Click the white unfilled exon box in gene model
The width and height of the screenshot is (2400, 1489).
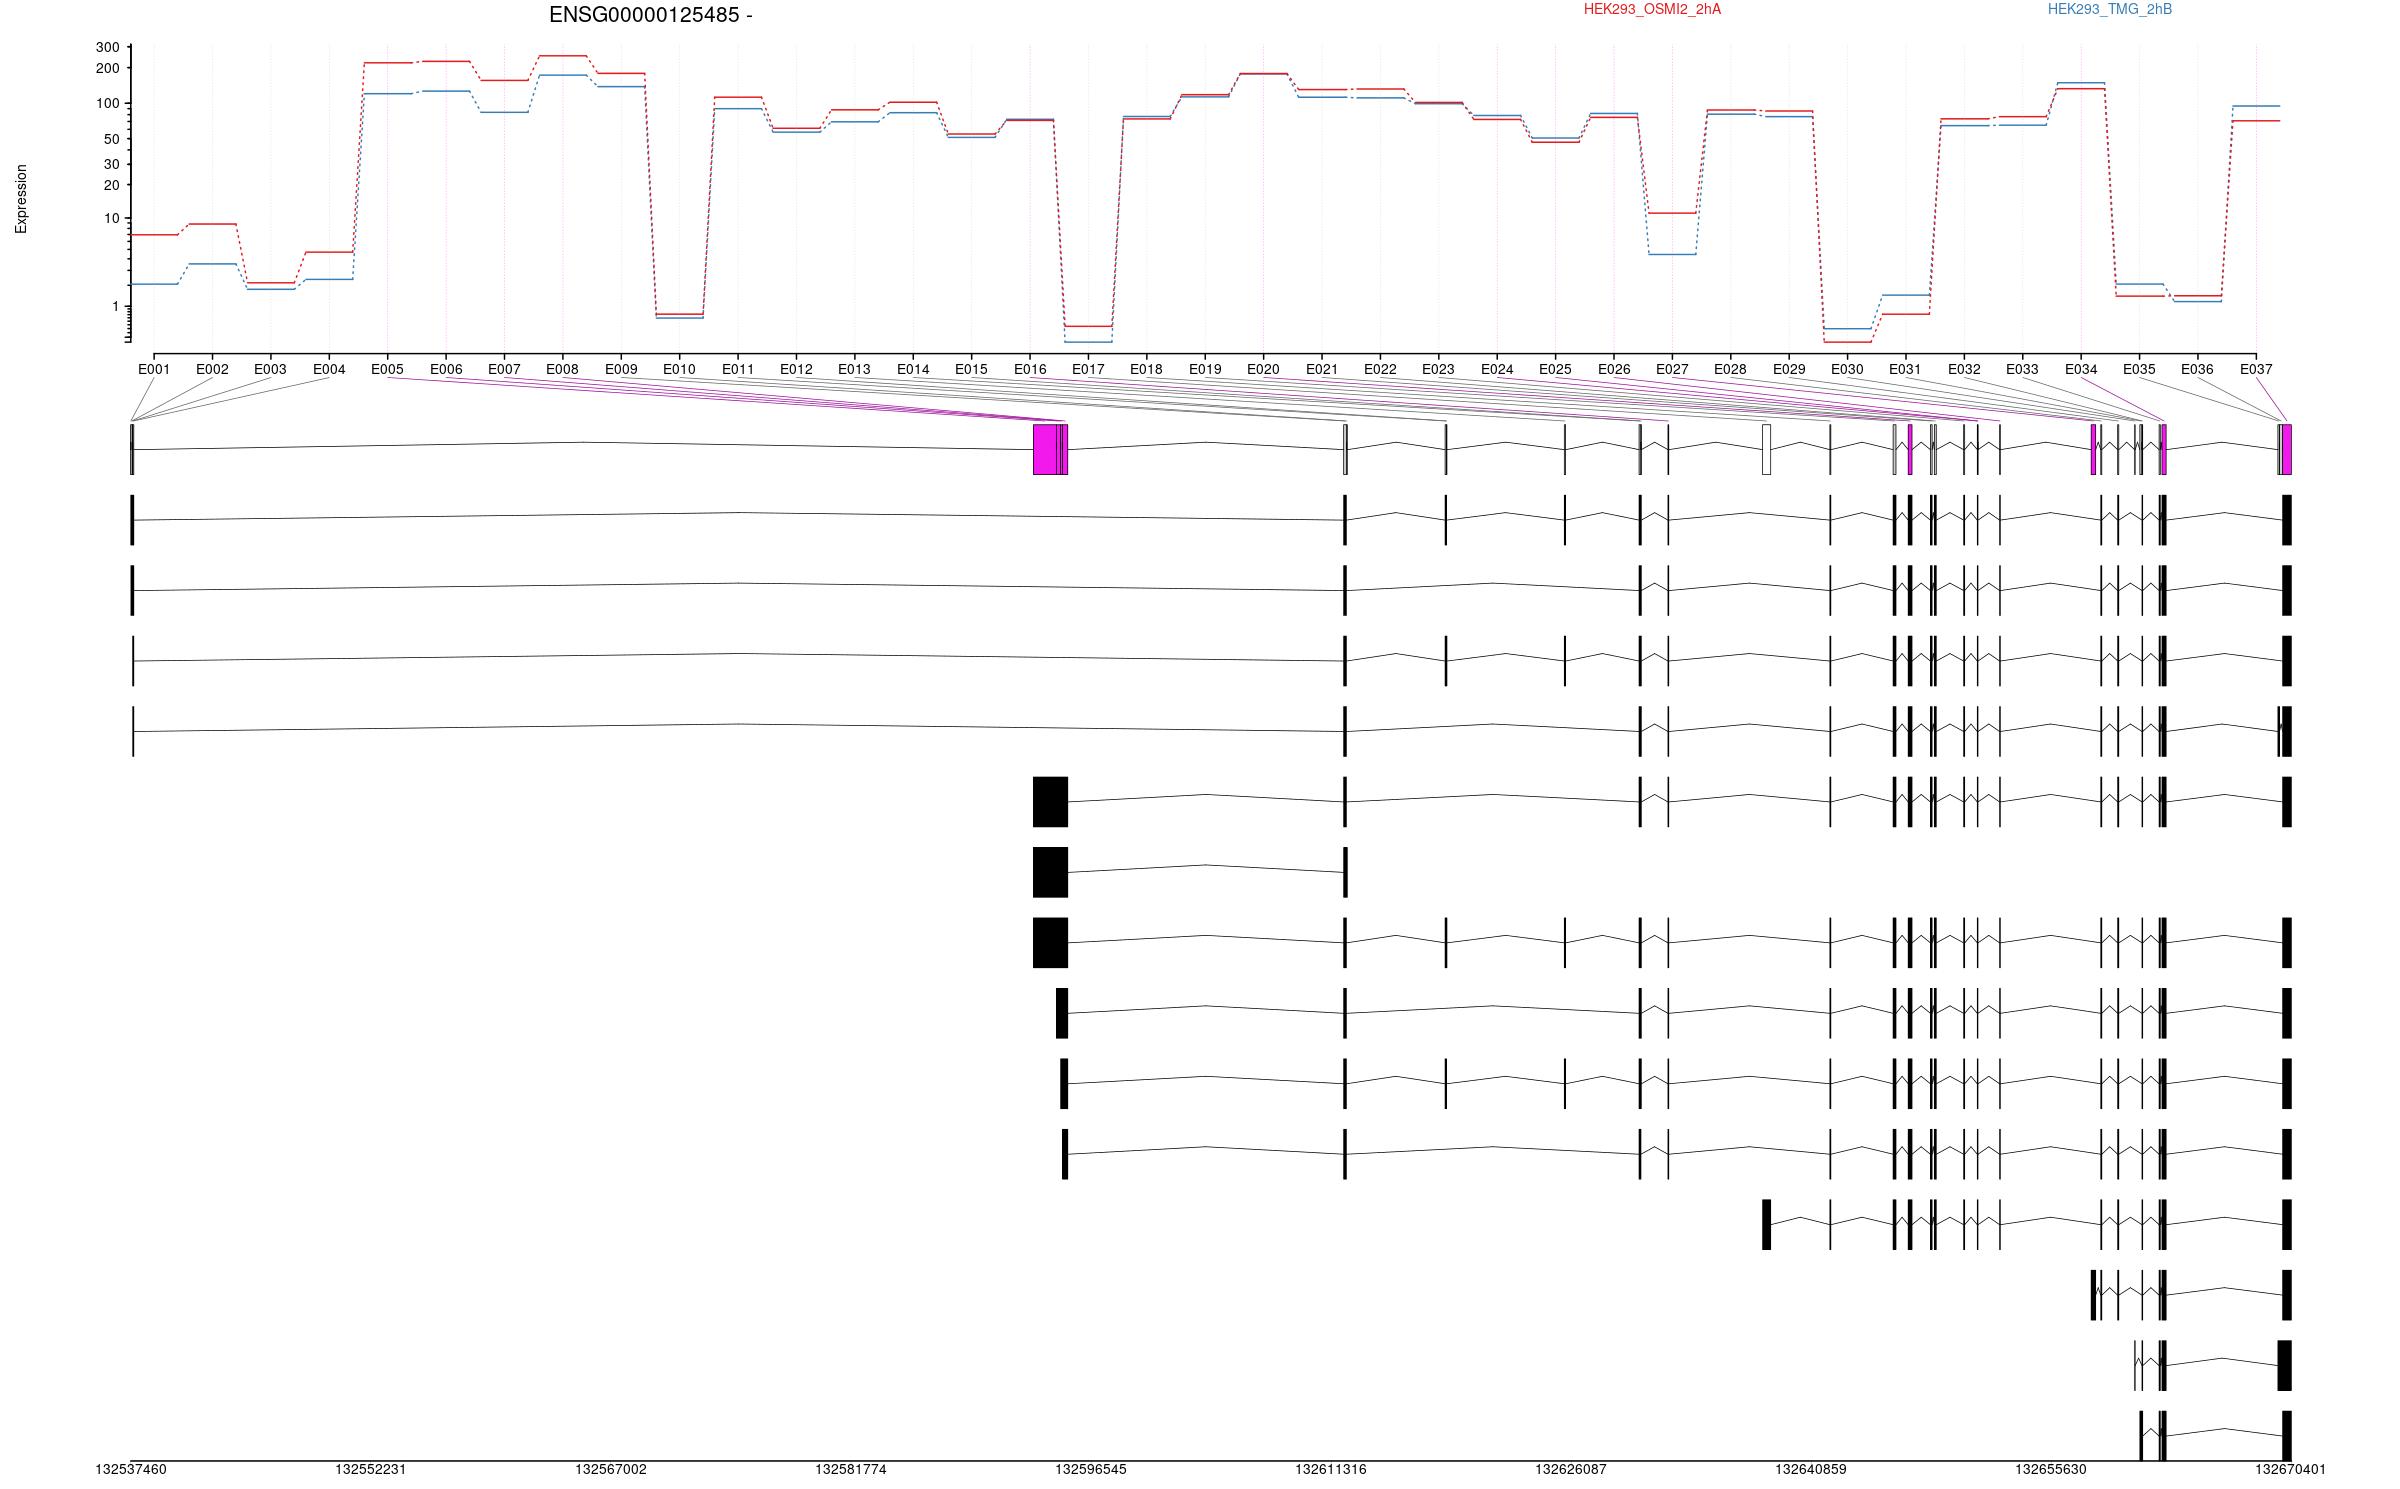point(1766,449)
